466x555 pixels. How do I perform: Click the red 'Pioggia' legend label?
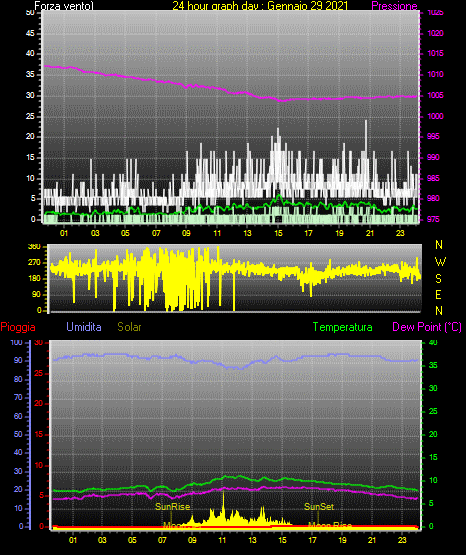click(x=18, y=327)
